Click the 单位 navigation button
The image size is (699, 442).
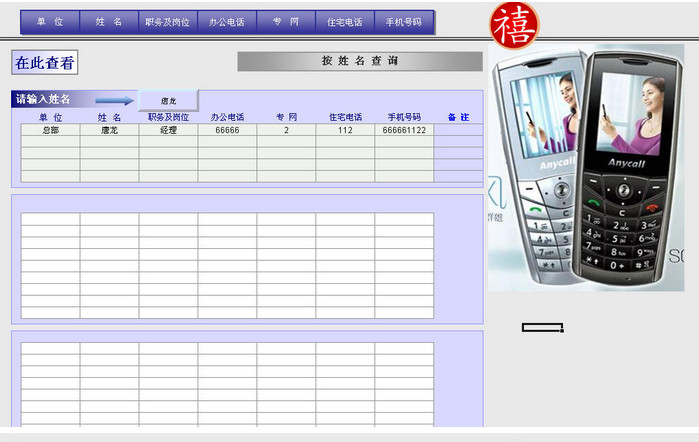coord(50,22)
